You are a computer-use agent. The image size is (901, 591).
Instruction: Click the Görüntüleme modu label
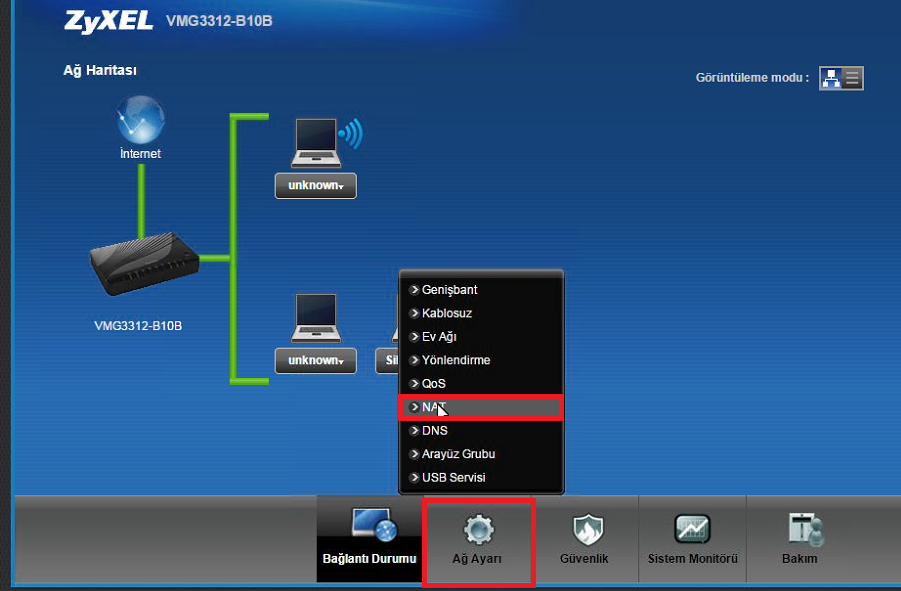[x=752, y=78]
